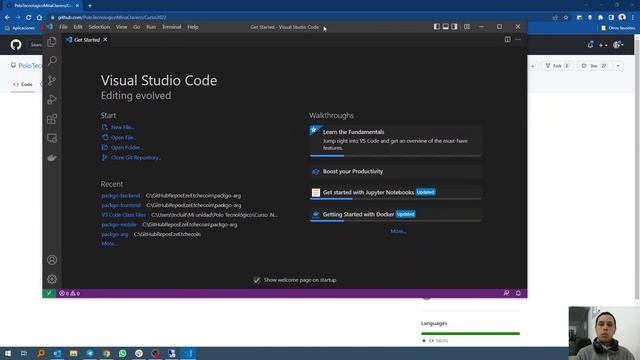Uncheck Show welcome page on startup
Screen dimensions: 640x360
coord(256,280)
